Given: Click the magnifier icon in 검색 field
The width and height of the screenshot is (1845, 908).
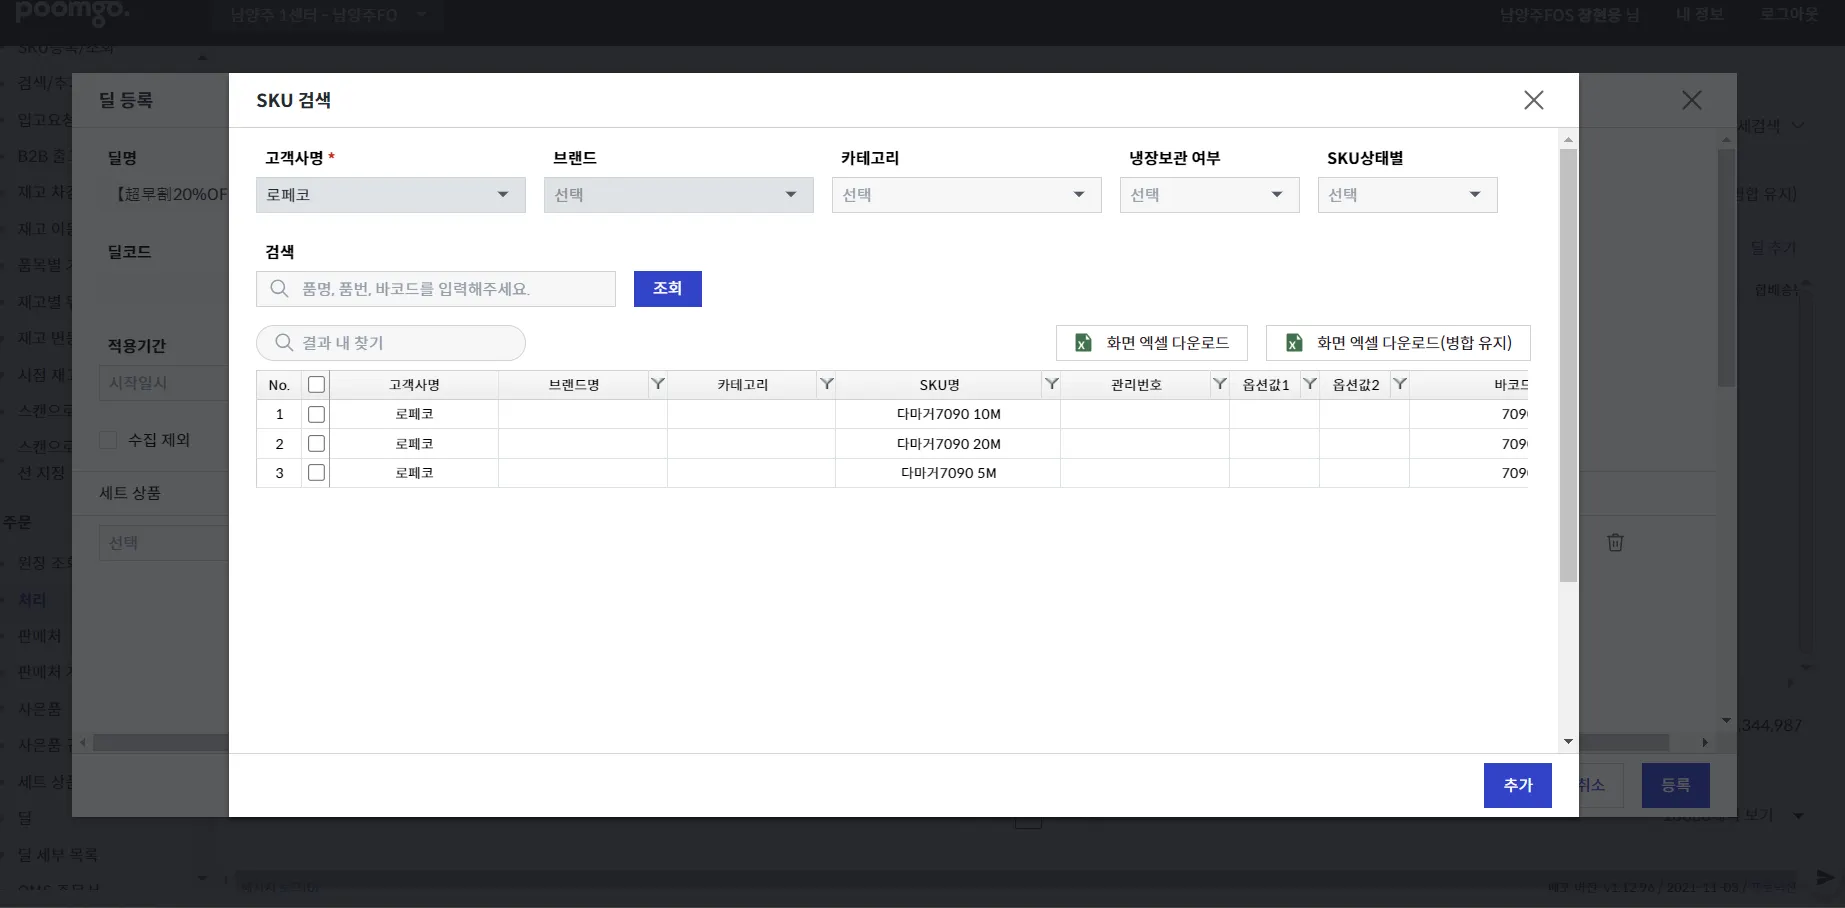Looking at the screenshot, I should 280,289.
